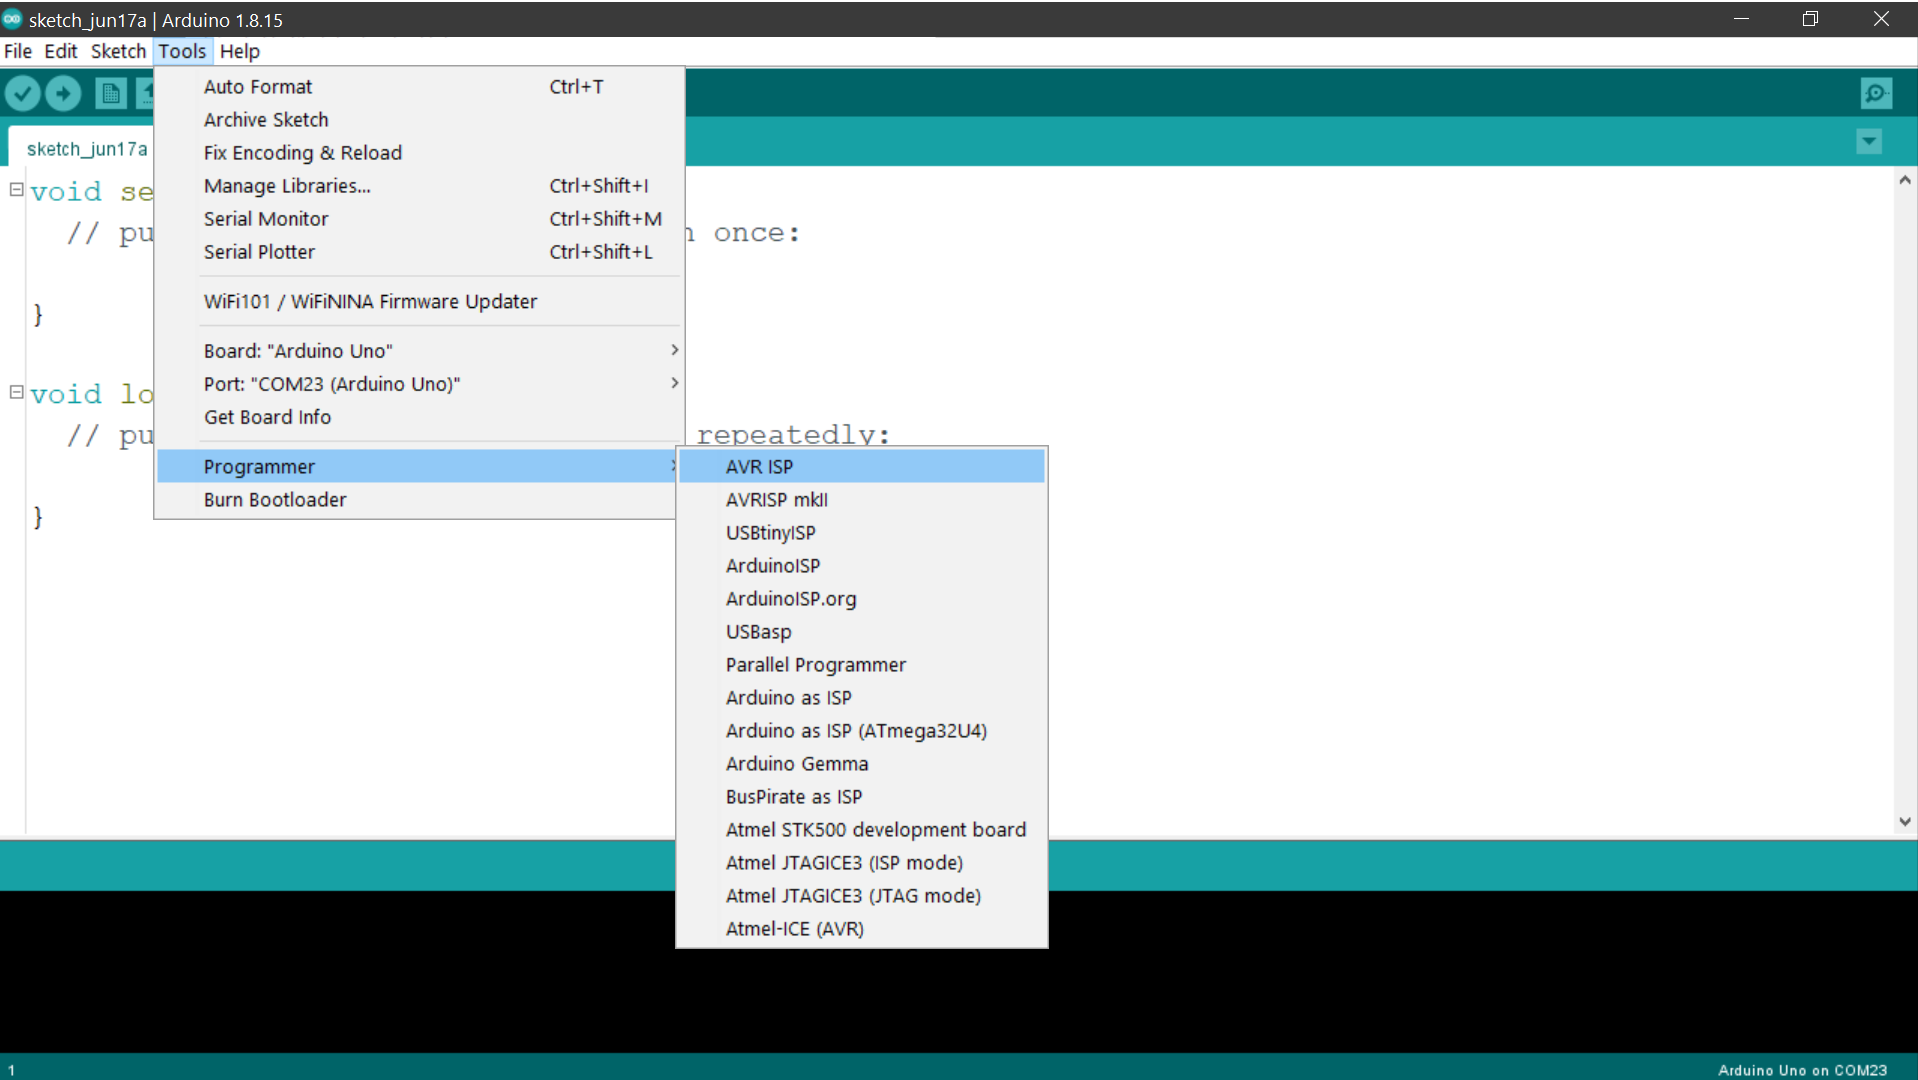Click editor scrollbar down arrow
The image size is (1918, 1080).
(x=1905, y=822)
